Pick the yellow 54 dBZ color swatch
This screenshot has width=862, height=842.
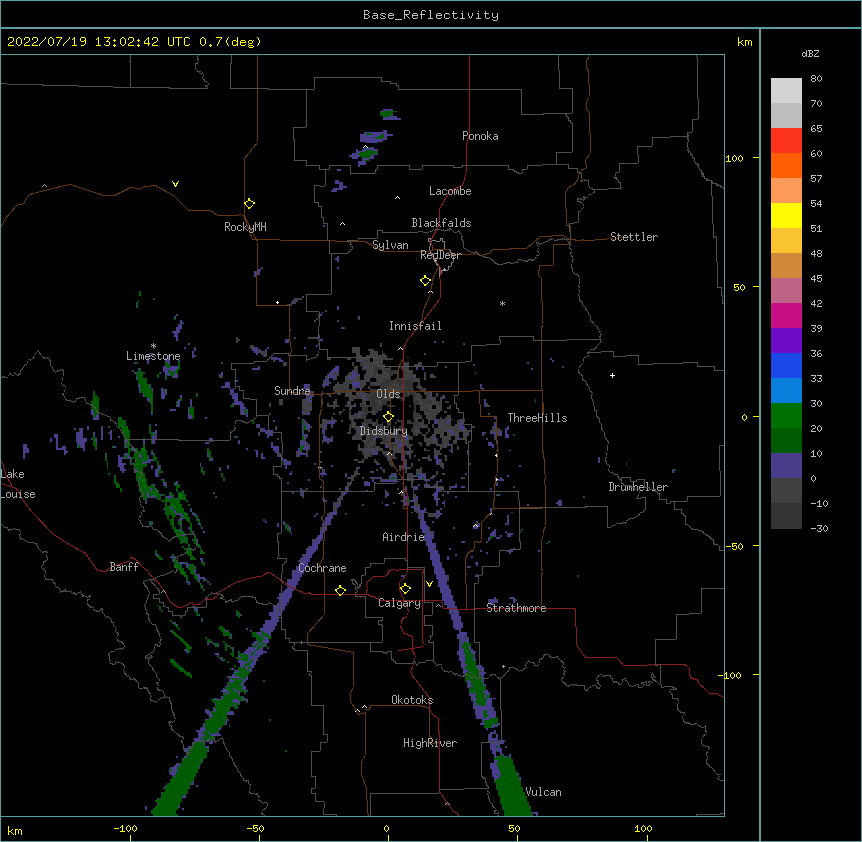click(786, 215)
